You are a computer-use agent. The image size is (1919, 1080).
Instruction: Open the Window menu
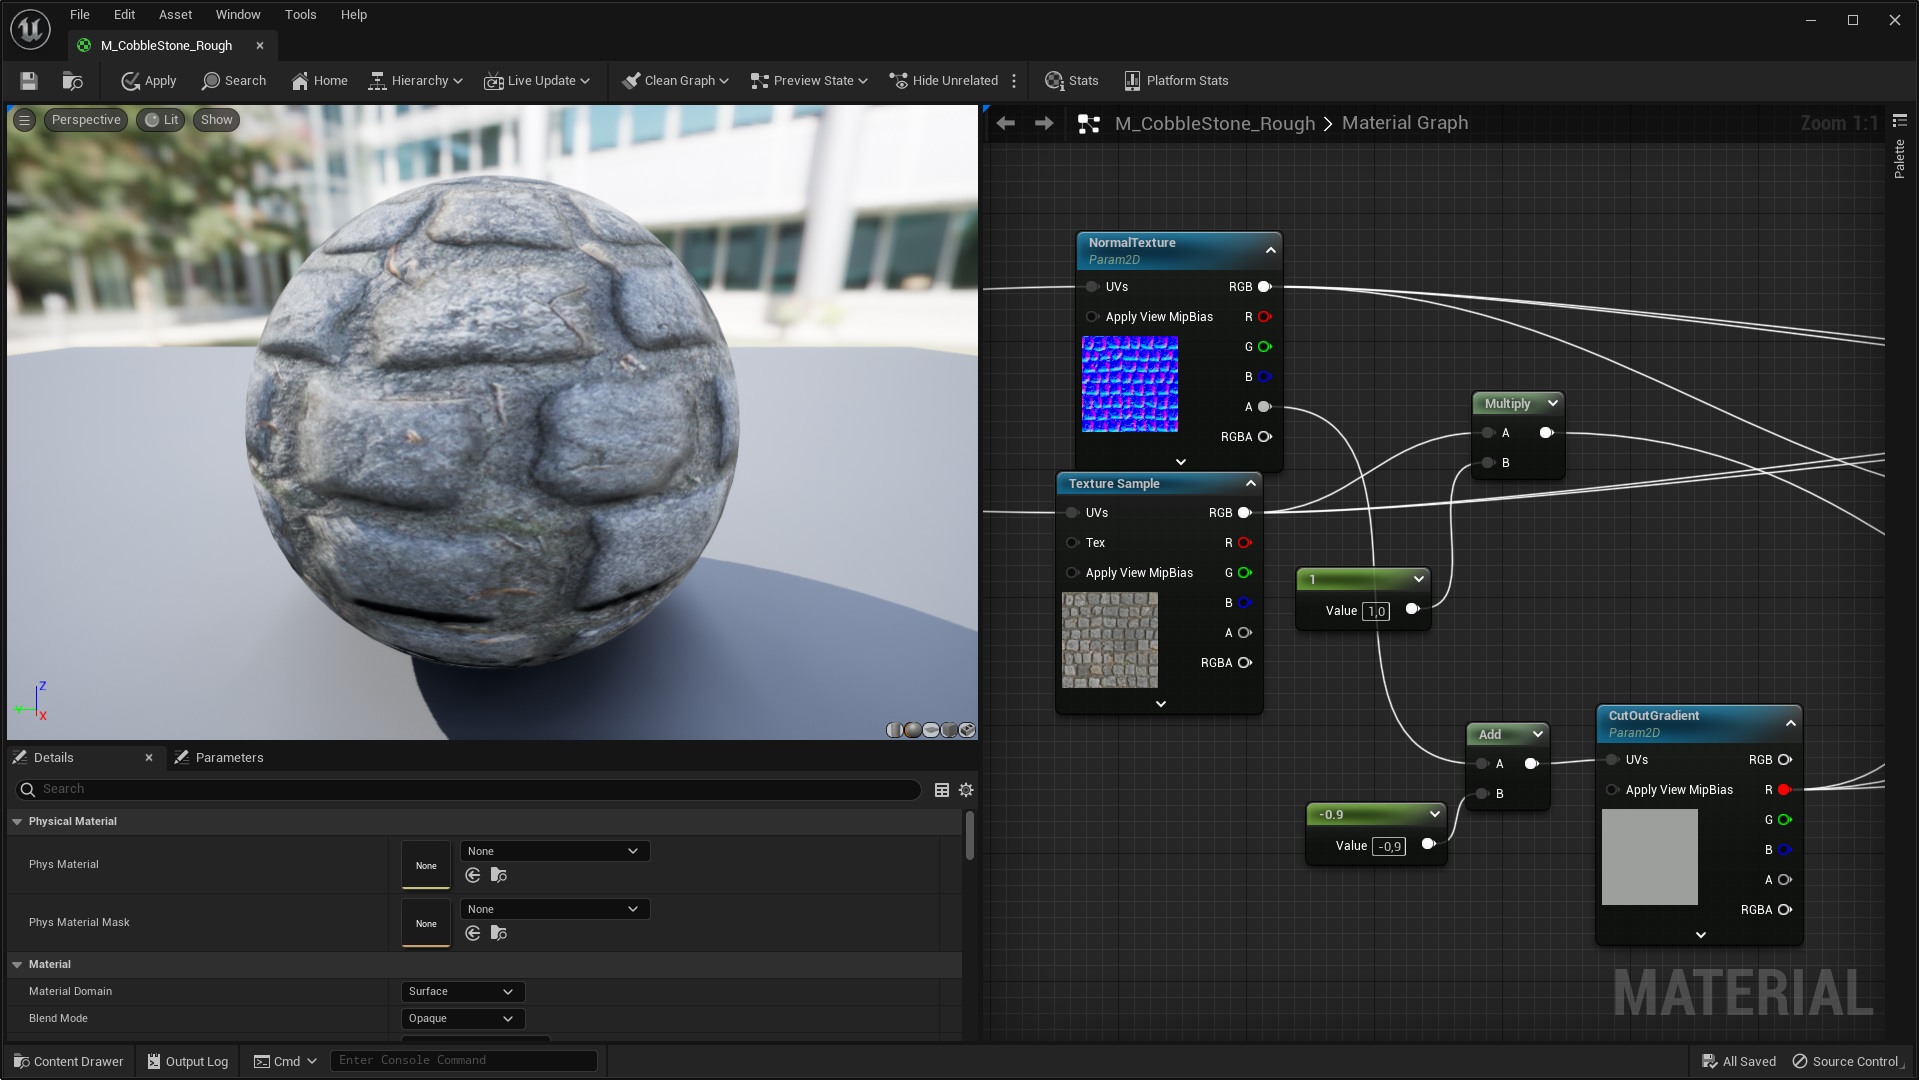[237, 14]
